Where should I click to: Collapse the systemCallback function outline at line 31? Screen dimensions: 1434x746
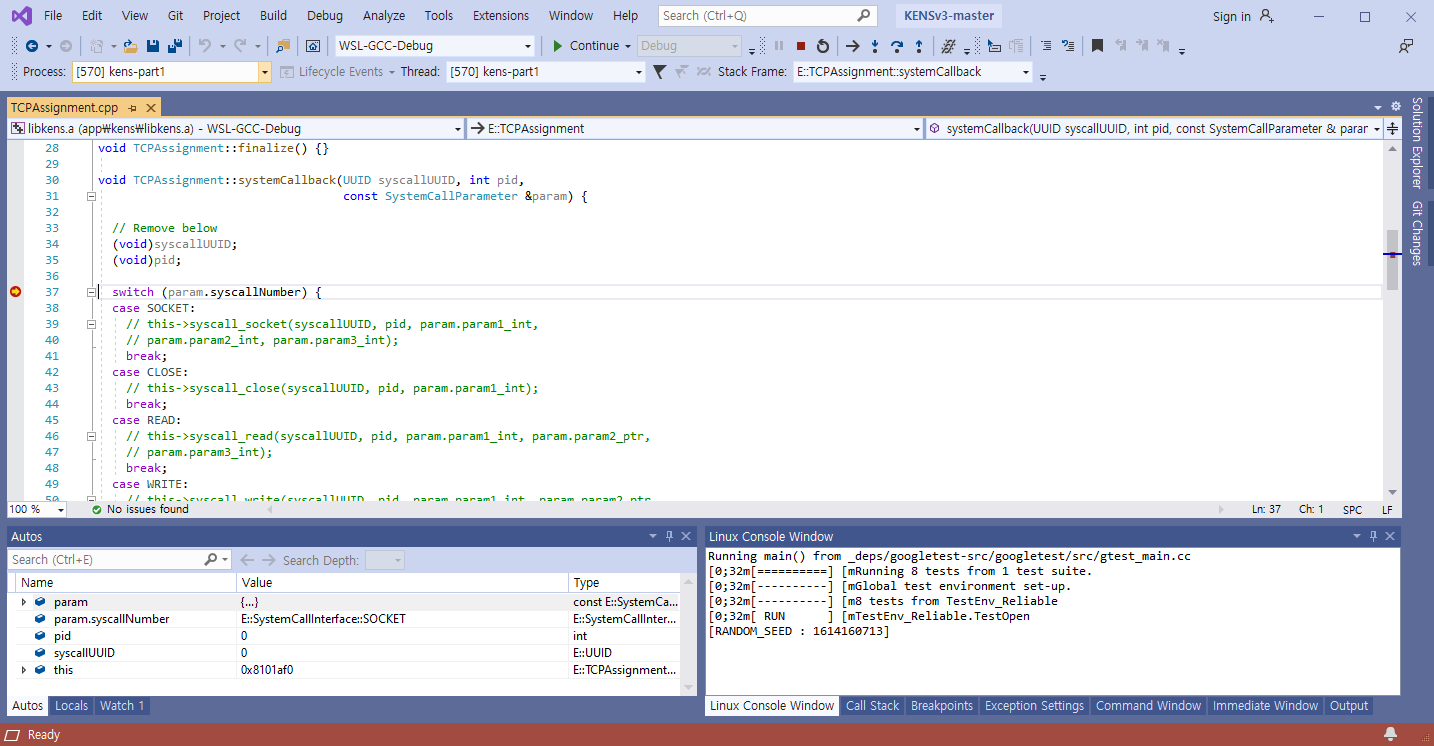pos(91,196)
